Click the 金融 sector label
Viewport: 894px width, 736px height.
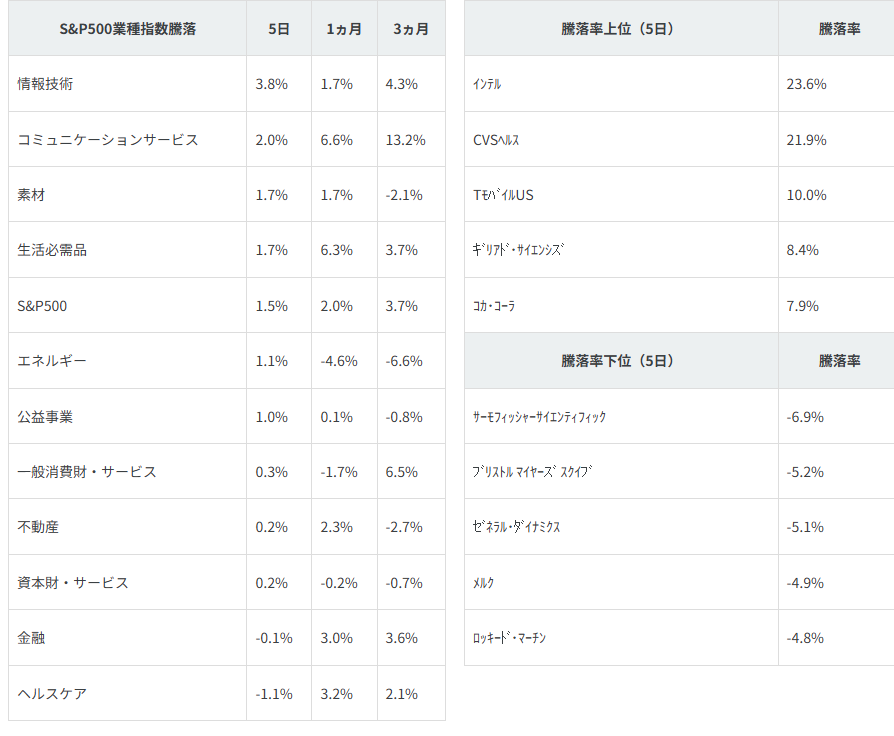pos(31,638)
